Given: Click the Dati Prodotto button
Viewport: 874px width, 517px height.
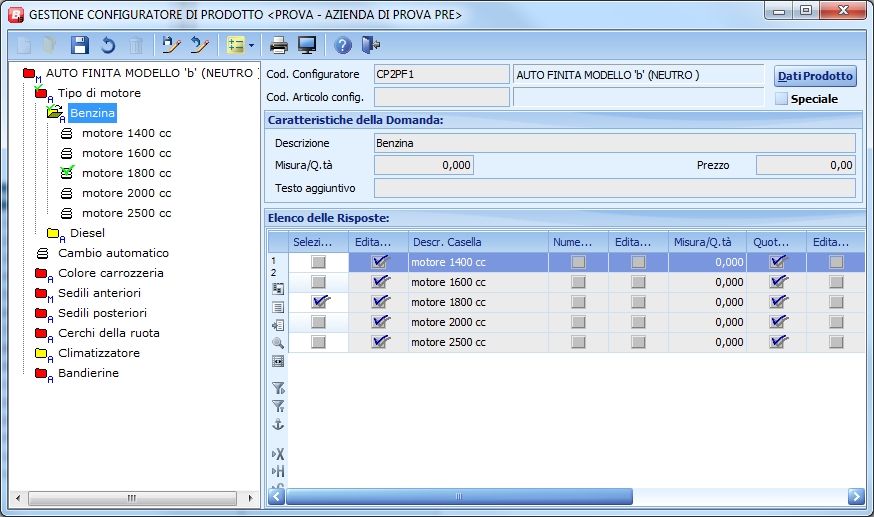Looking at the screenshot, I should coord(815,76).
